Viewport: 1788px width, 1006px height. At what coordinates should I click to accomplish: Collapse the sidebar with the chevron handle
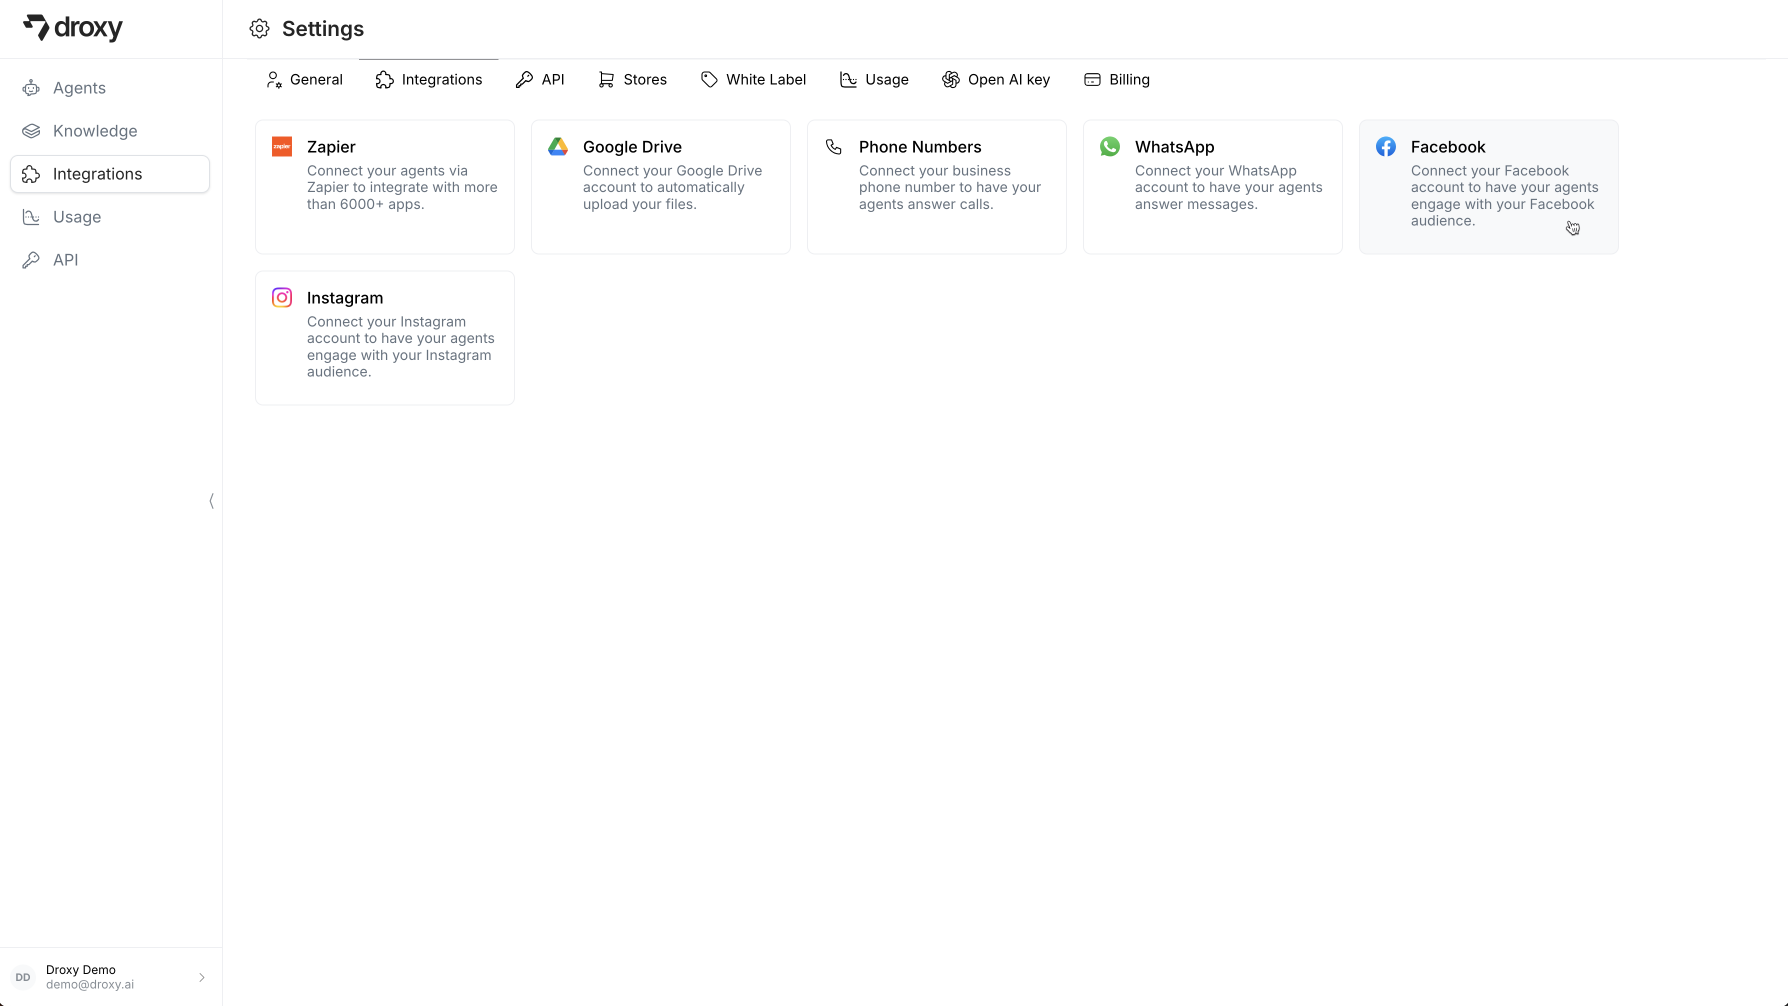[x=211, y=501]
